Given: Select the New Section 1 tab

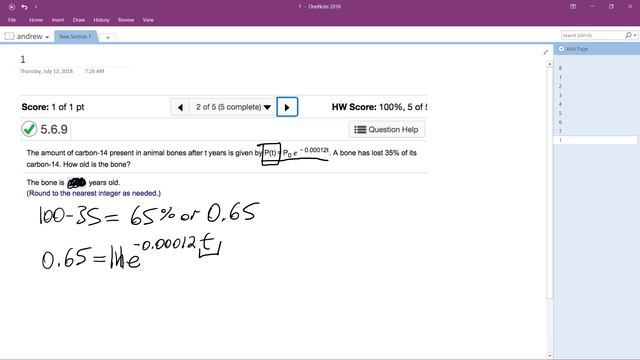Looking at the screenshot, I should click(x=76, y=36).
